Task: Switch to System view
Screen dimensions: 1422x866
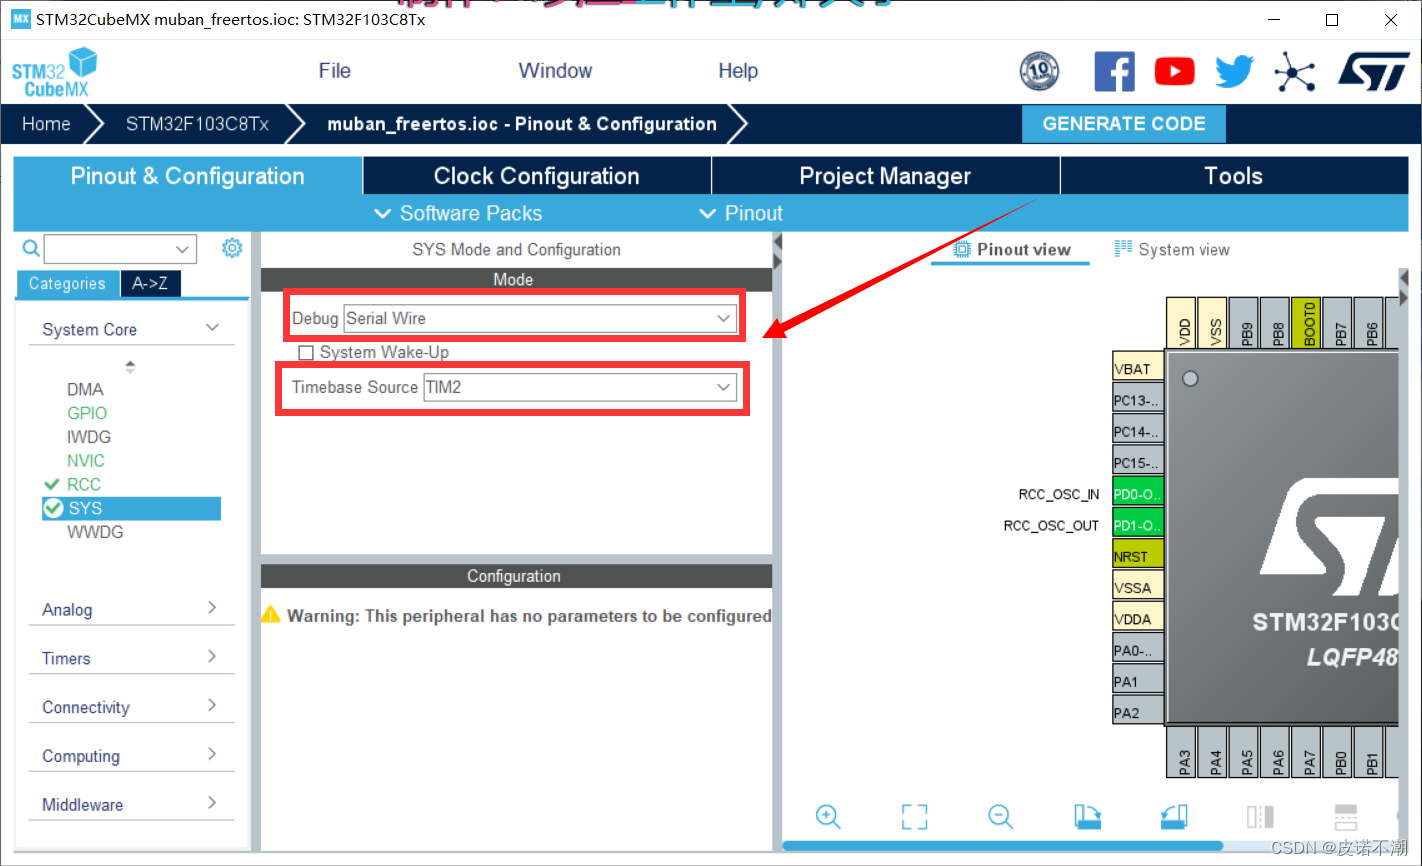Action: tap(1172, 249)
